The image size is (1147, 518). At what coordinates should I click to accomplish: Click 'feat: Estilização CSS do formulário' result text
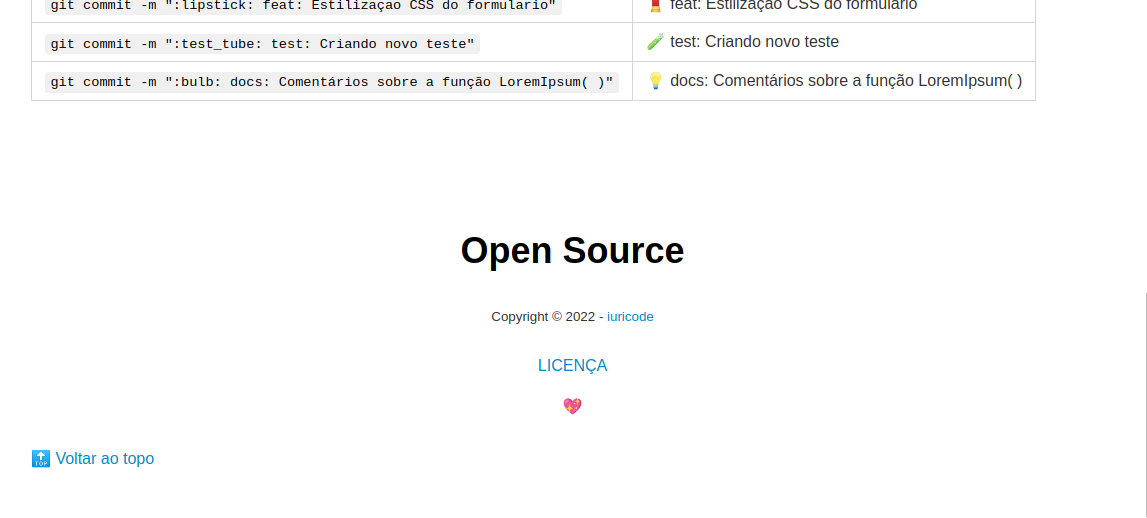pos(794,6)
